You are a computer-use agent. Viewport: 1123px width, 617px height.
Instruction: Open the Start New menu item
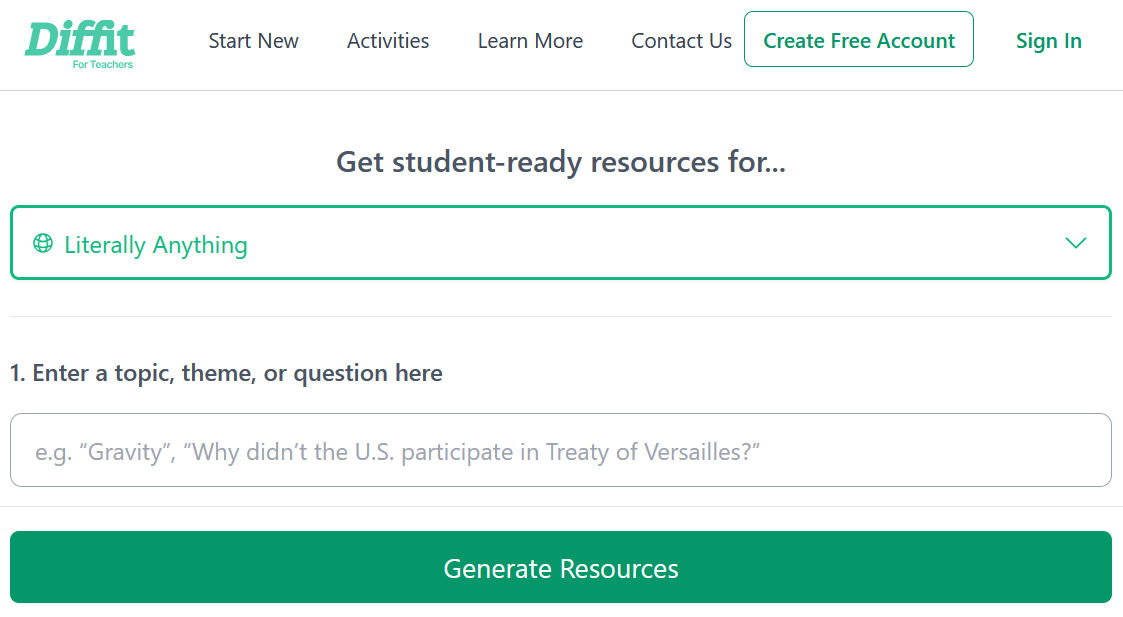[253, 41]
